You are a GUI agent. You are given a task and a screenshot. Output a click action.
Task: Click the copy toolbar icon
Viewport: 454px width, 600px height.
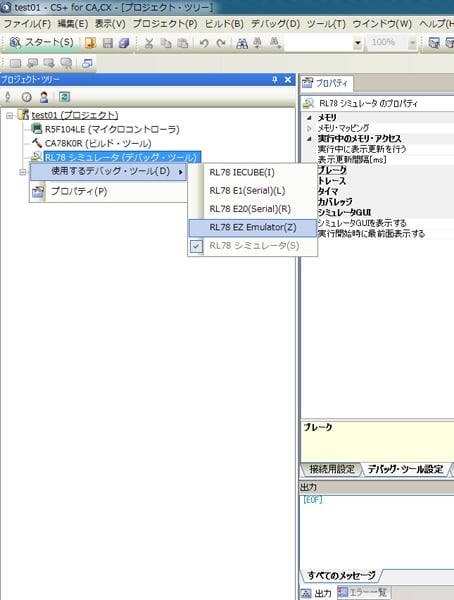tap(166, 43)
